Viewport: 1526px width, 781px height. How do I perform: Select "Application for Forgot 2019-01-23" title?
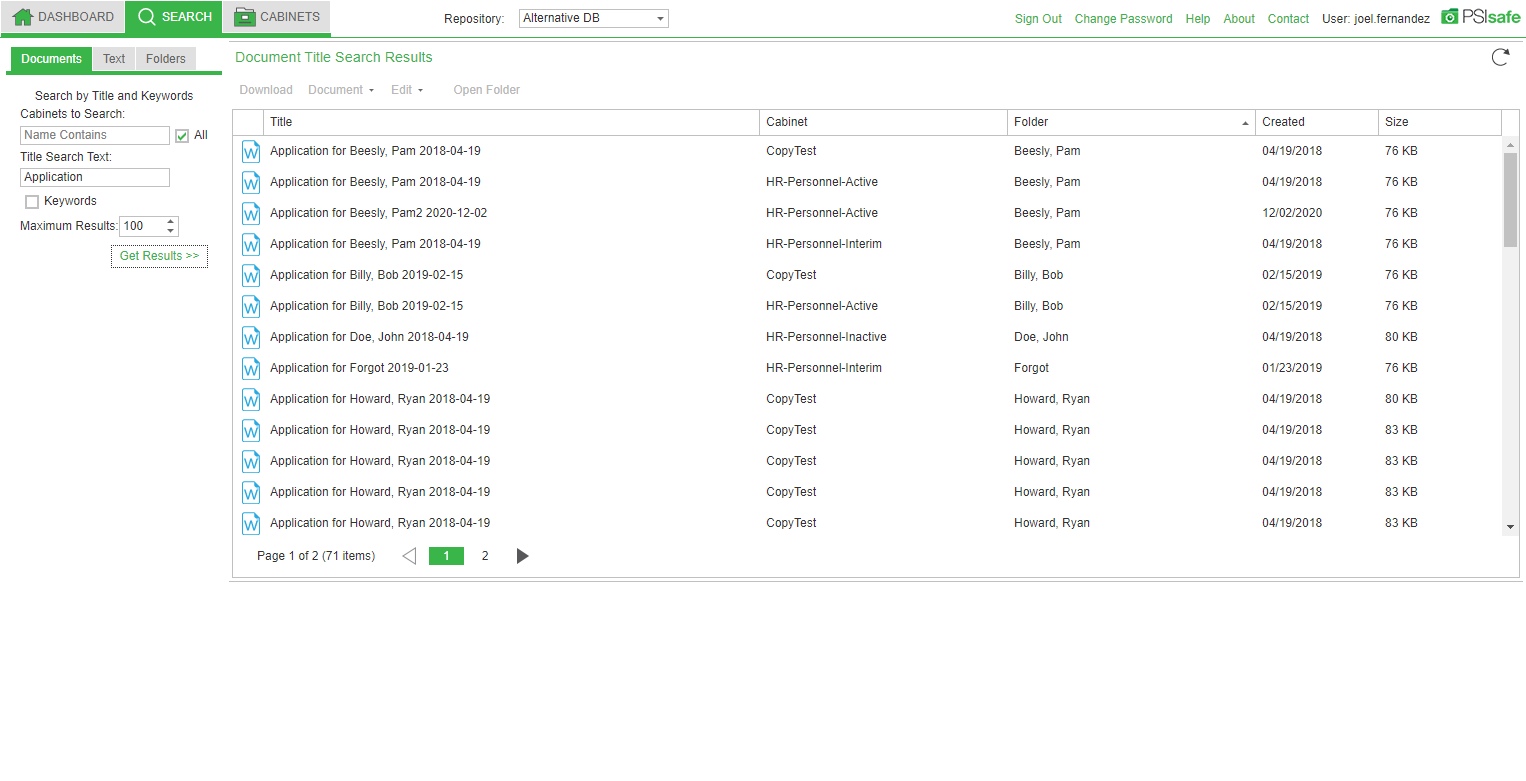click(x=359, y=368)
